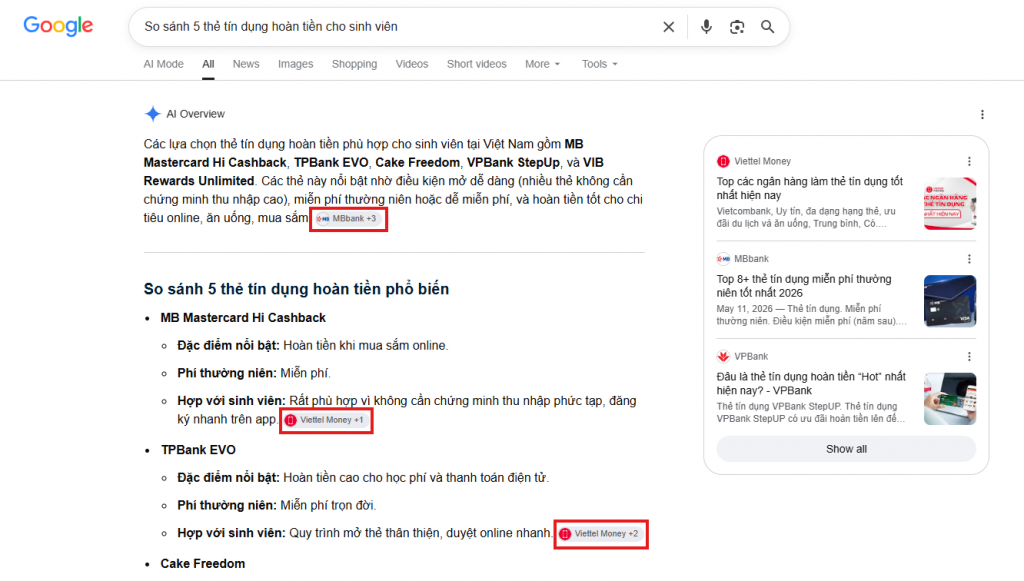Open 'Top các ngân hàng làm thẻ tín dụng' article
The width and height of the screenshot is (1024, 581).
click(810, 188)
